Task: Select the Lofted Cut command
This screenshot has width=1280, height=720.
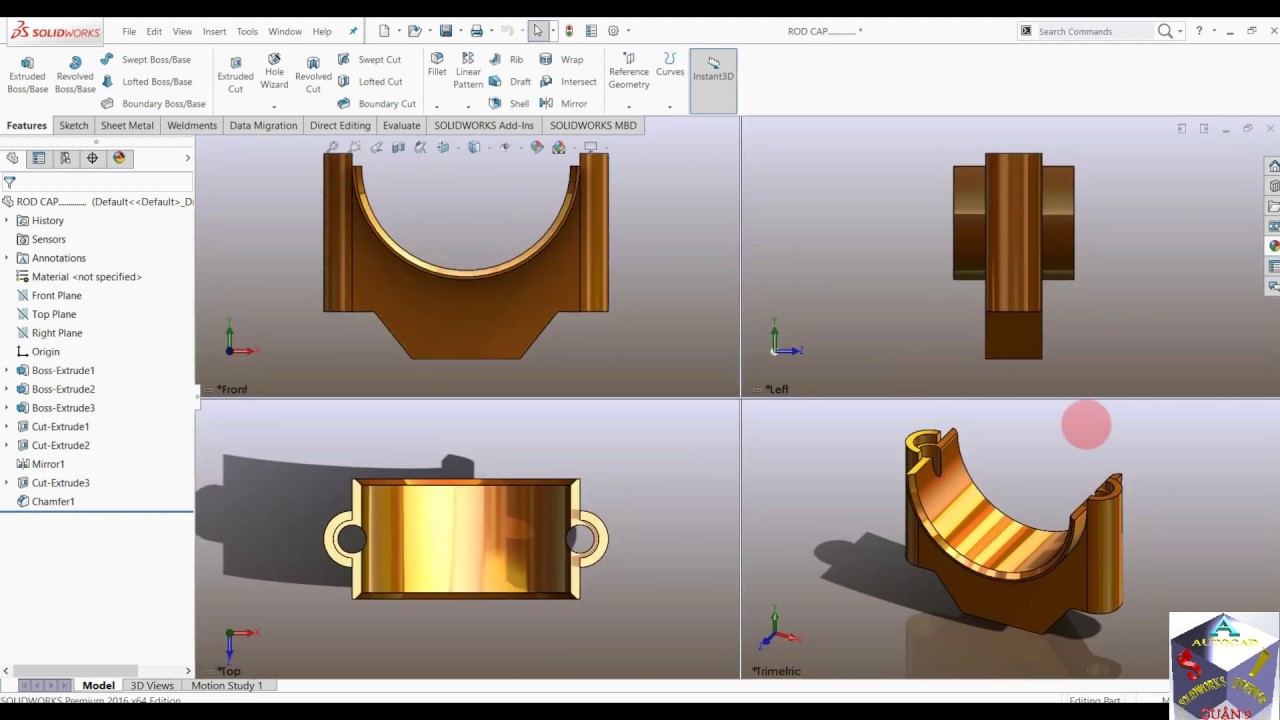Action: point(370,82)
